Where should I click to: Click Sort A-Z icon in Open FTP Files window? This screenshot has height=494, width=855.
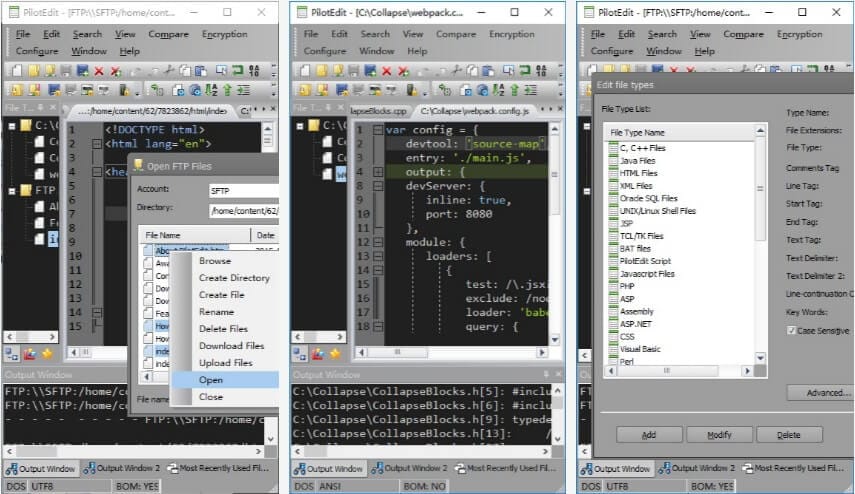coord(211,89)
